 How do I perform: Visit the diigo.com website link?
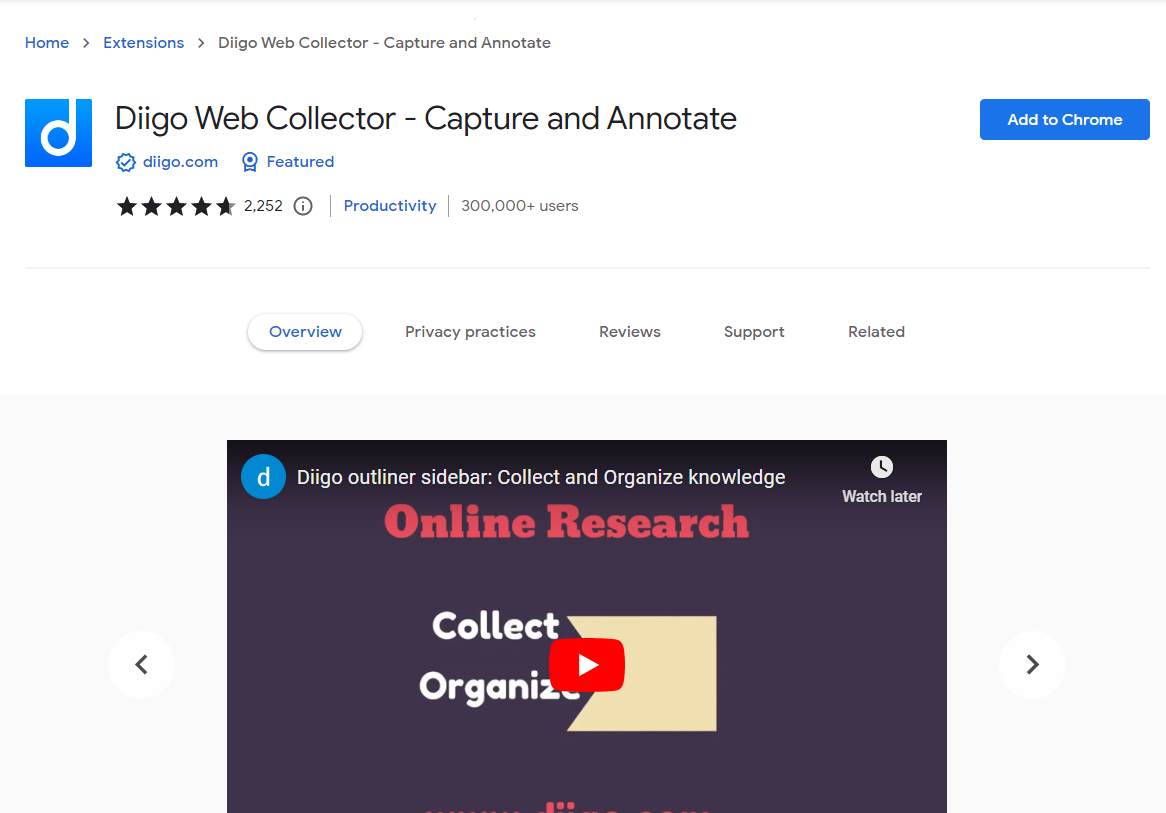[180, 161]
